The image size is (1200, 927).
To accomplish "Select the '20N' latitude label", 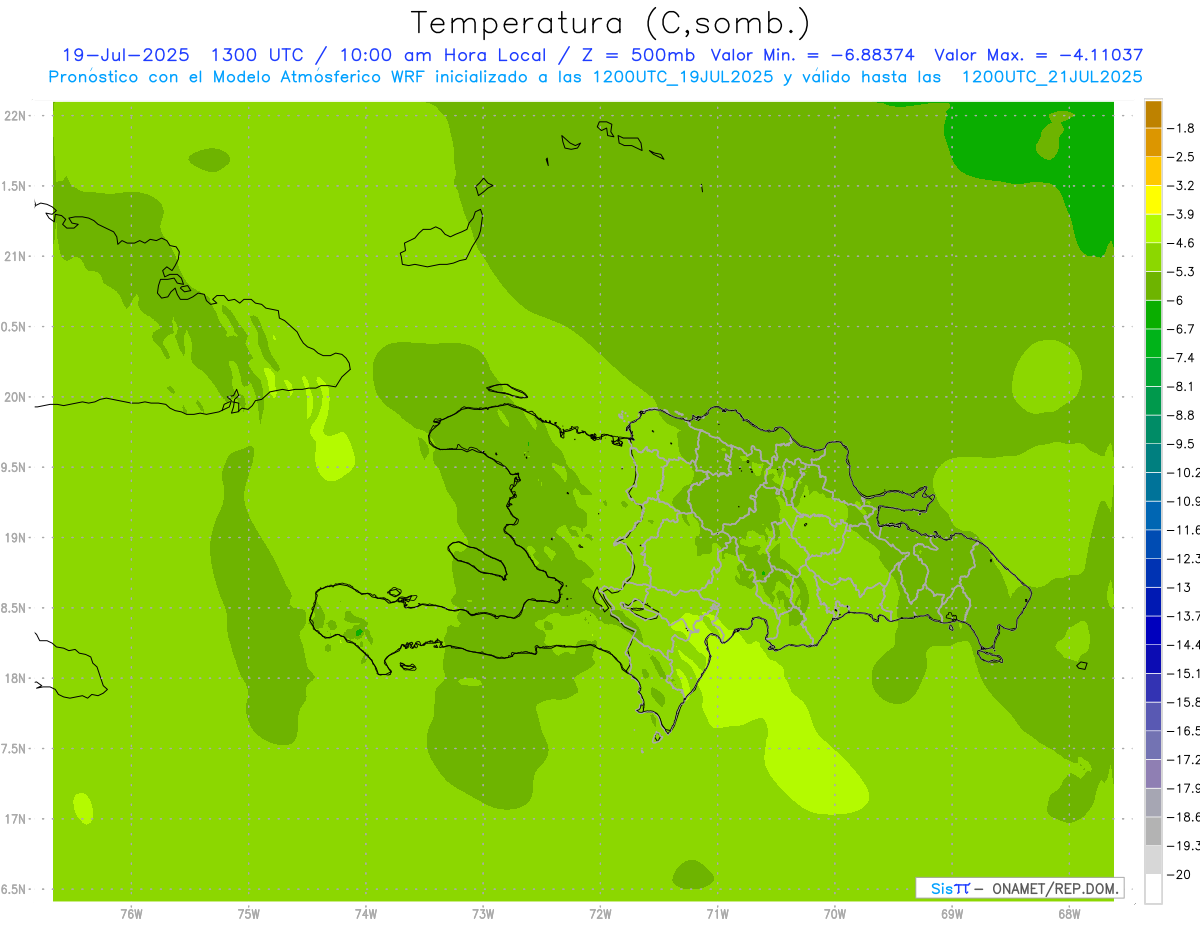I will pos(15,397).
